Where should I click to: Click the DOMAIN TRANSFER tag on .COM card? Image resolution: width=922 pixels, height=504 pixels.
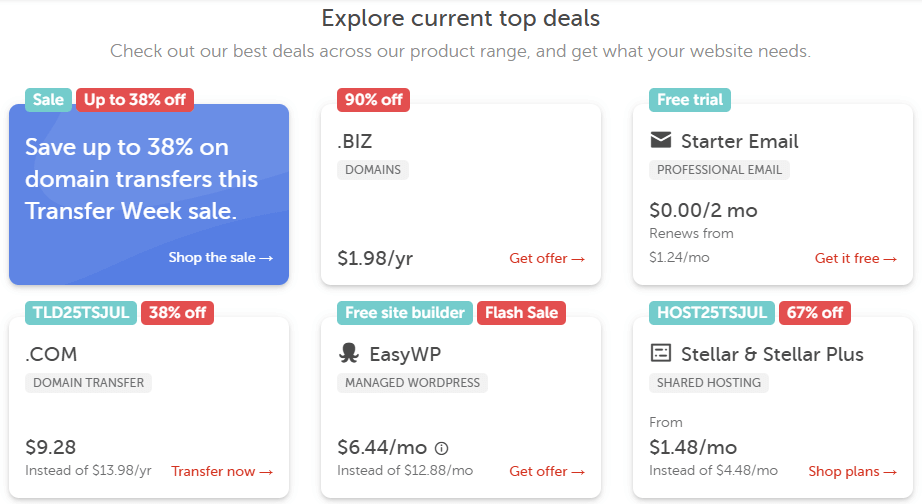click(89, 383)
